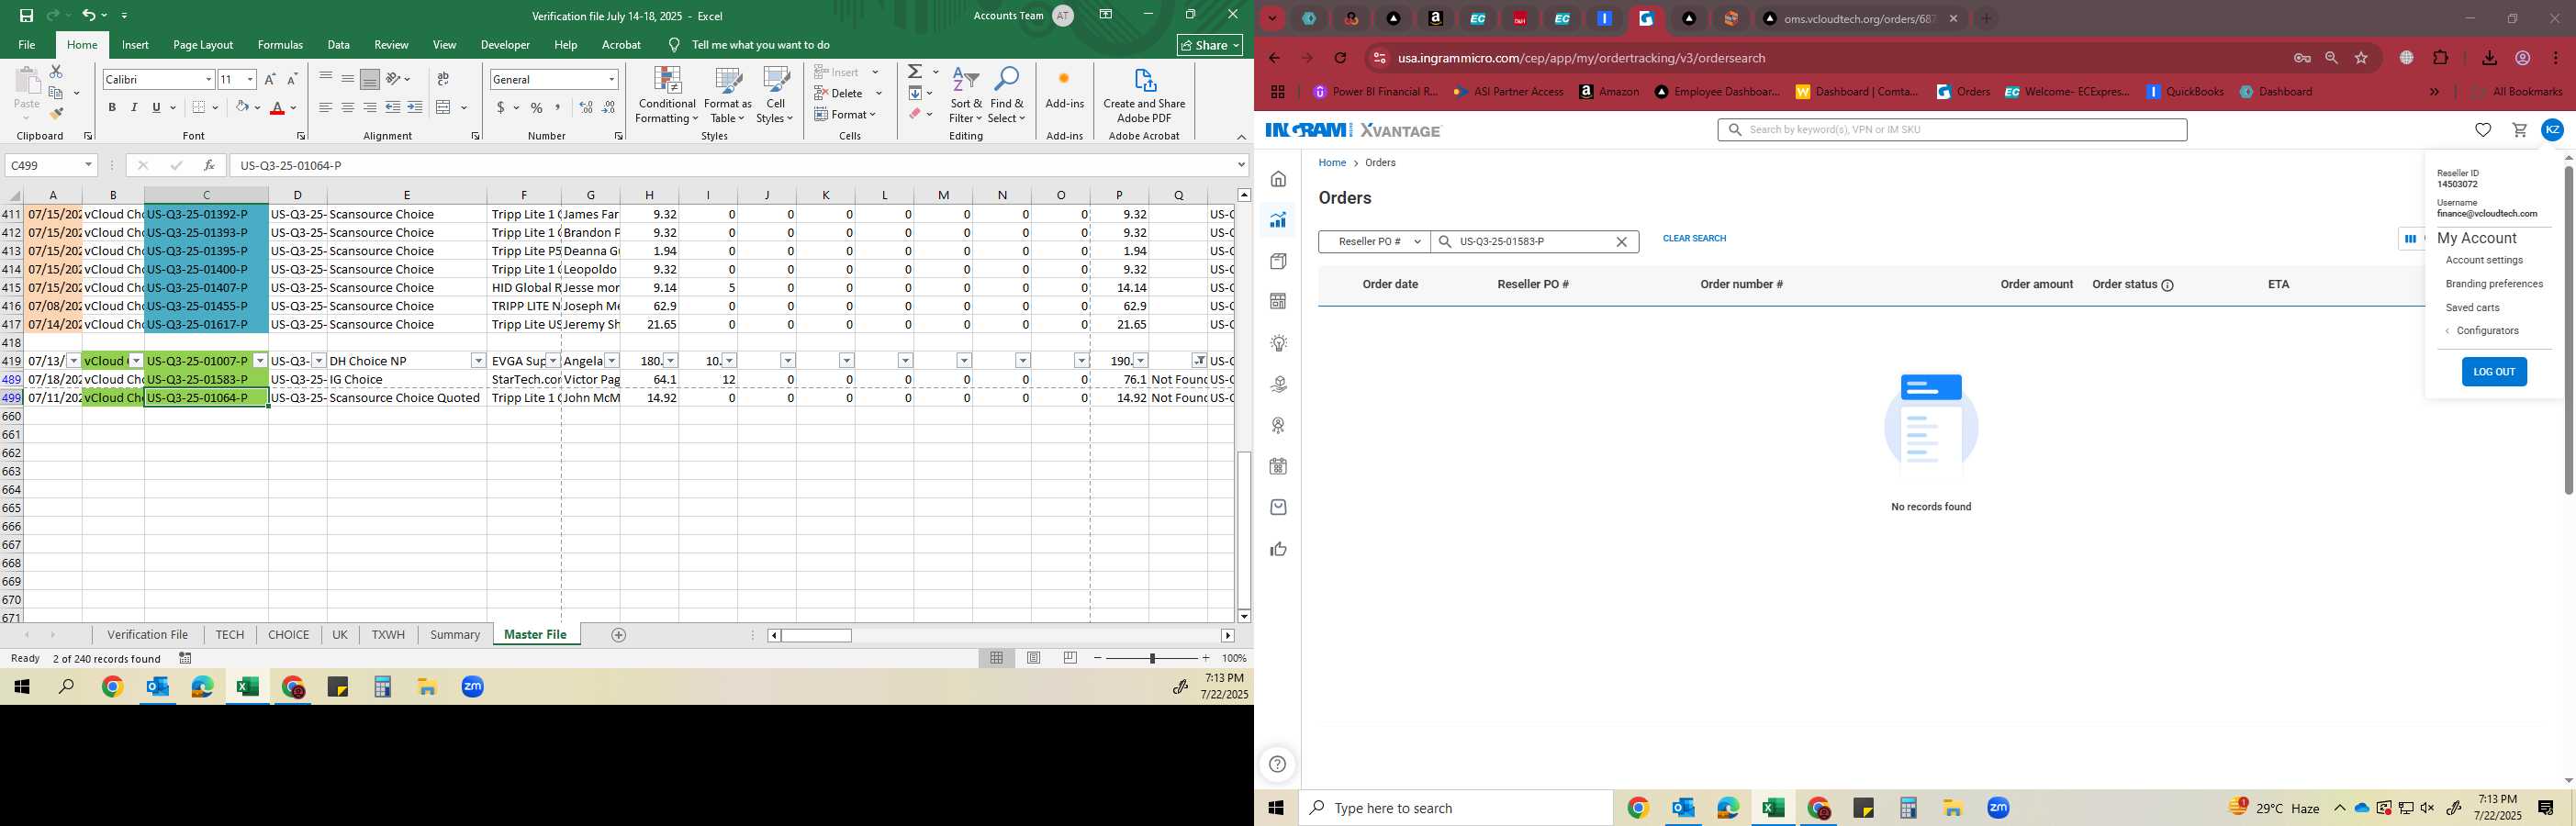Expand the Name Box dropdown
2576x826 pixels.
tap(88, 165)
